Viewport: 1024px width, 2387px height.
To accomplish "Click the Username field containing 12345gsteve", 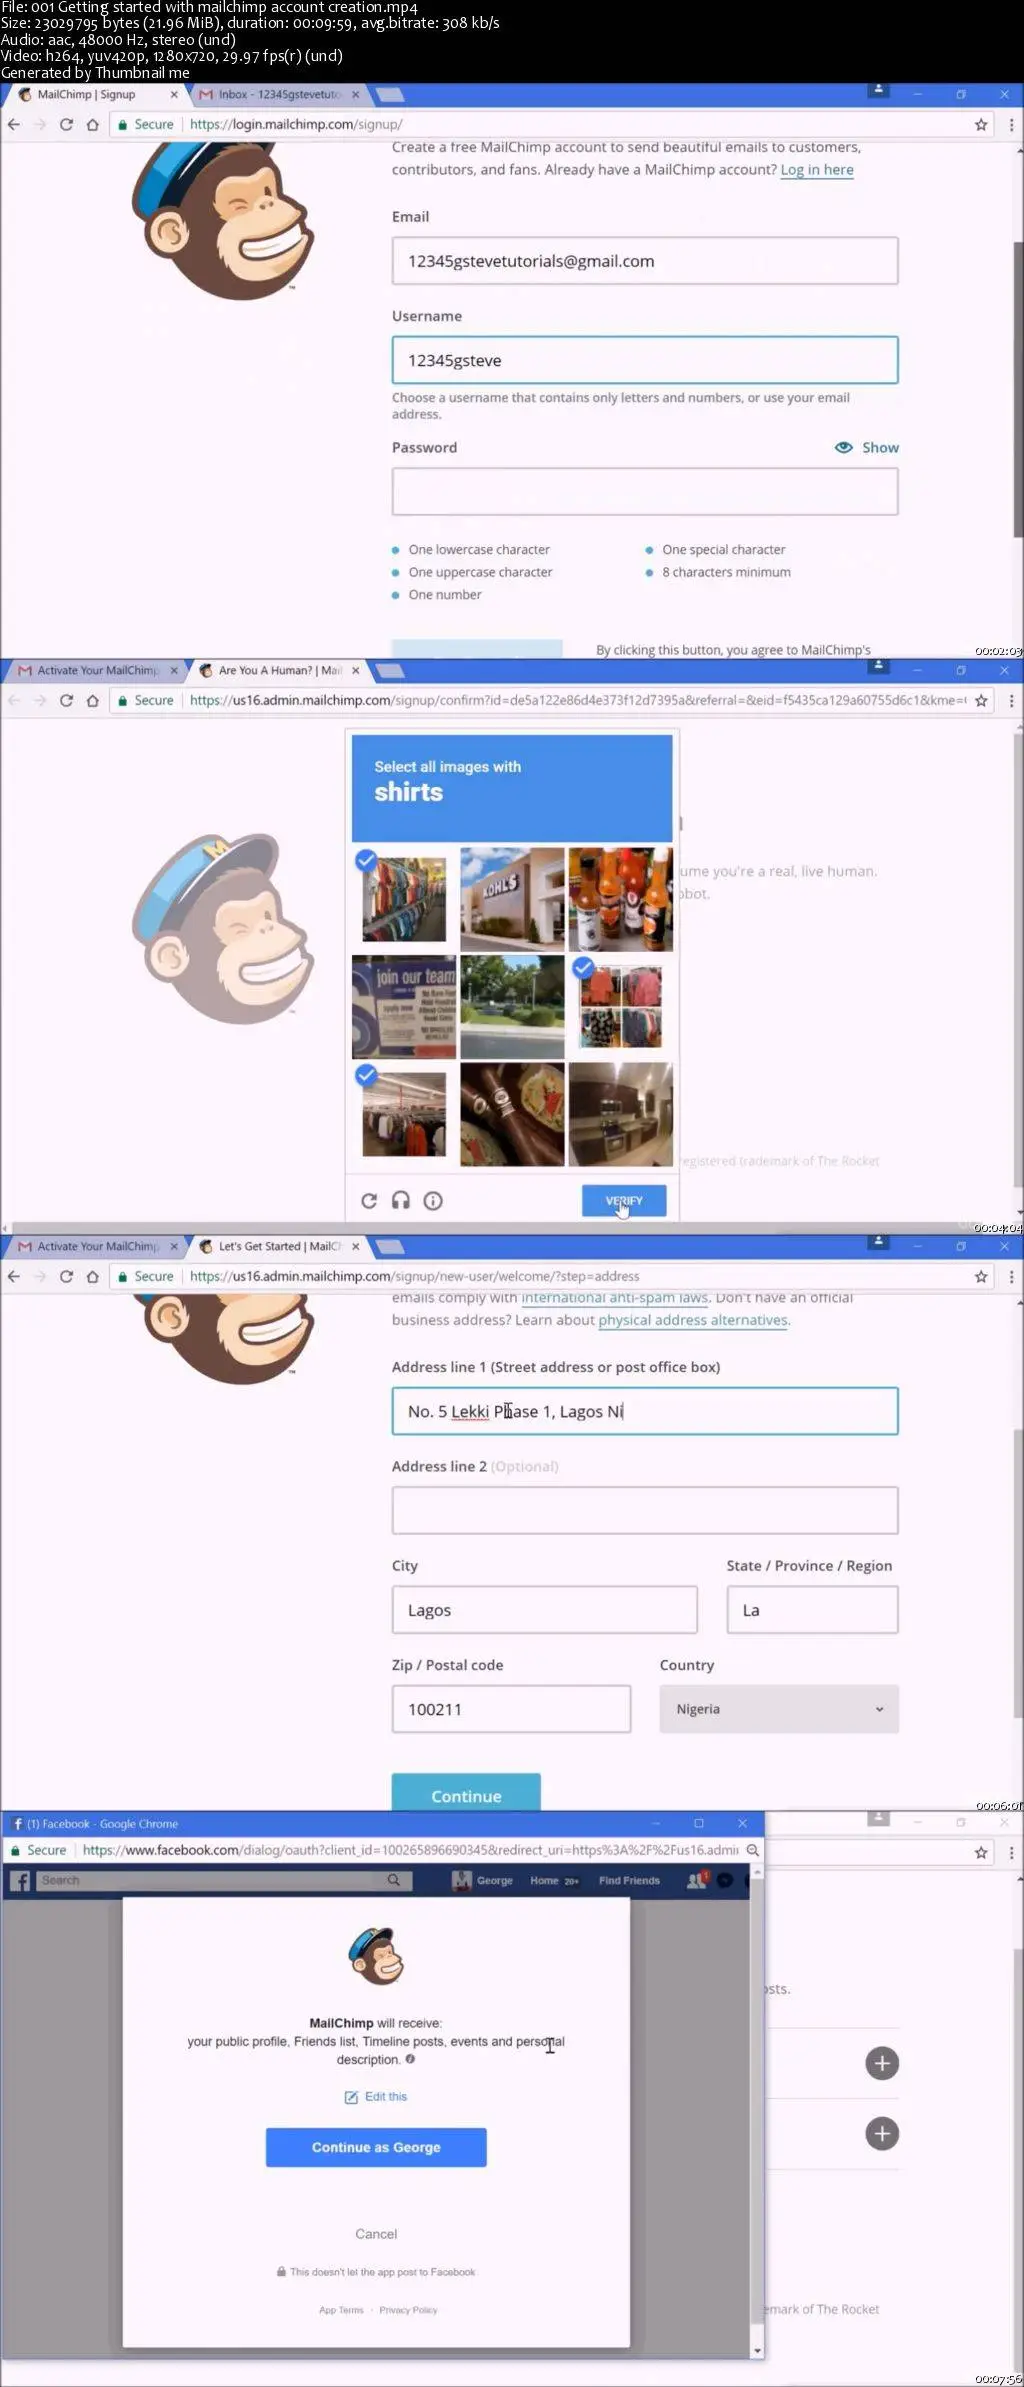I will click(x=645, y=360).
